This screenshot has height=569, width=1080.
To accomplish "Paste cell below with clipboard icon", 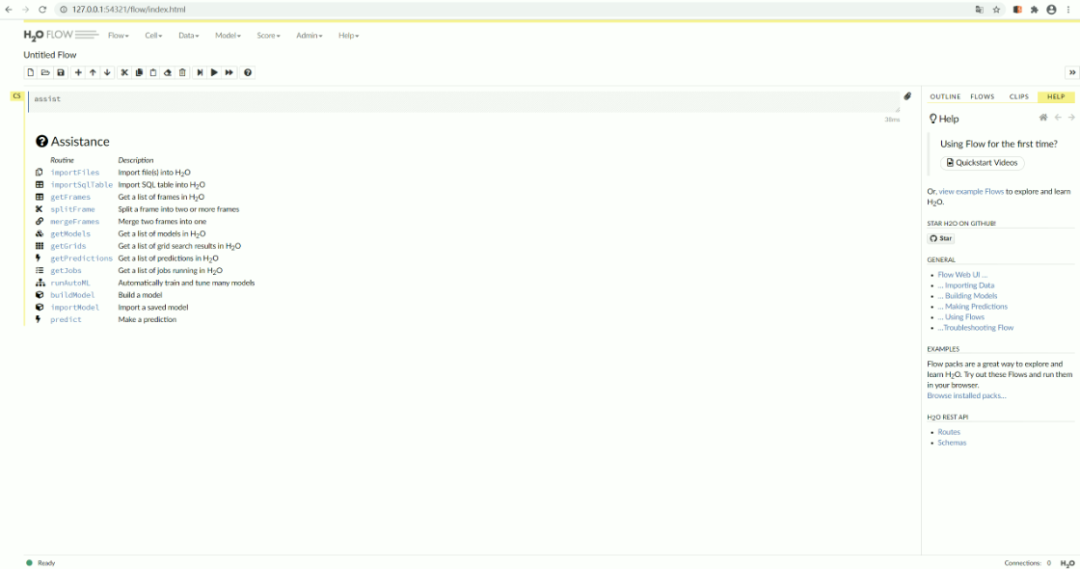I will [x=153, y=72].
